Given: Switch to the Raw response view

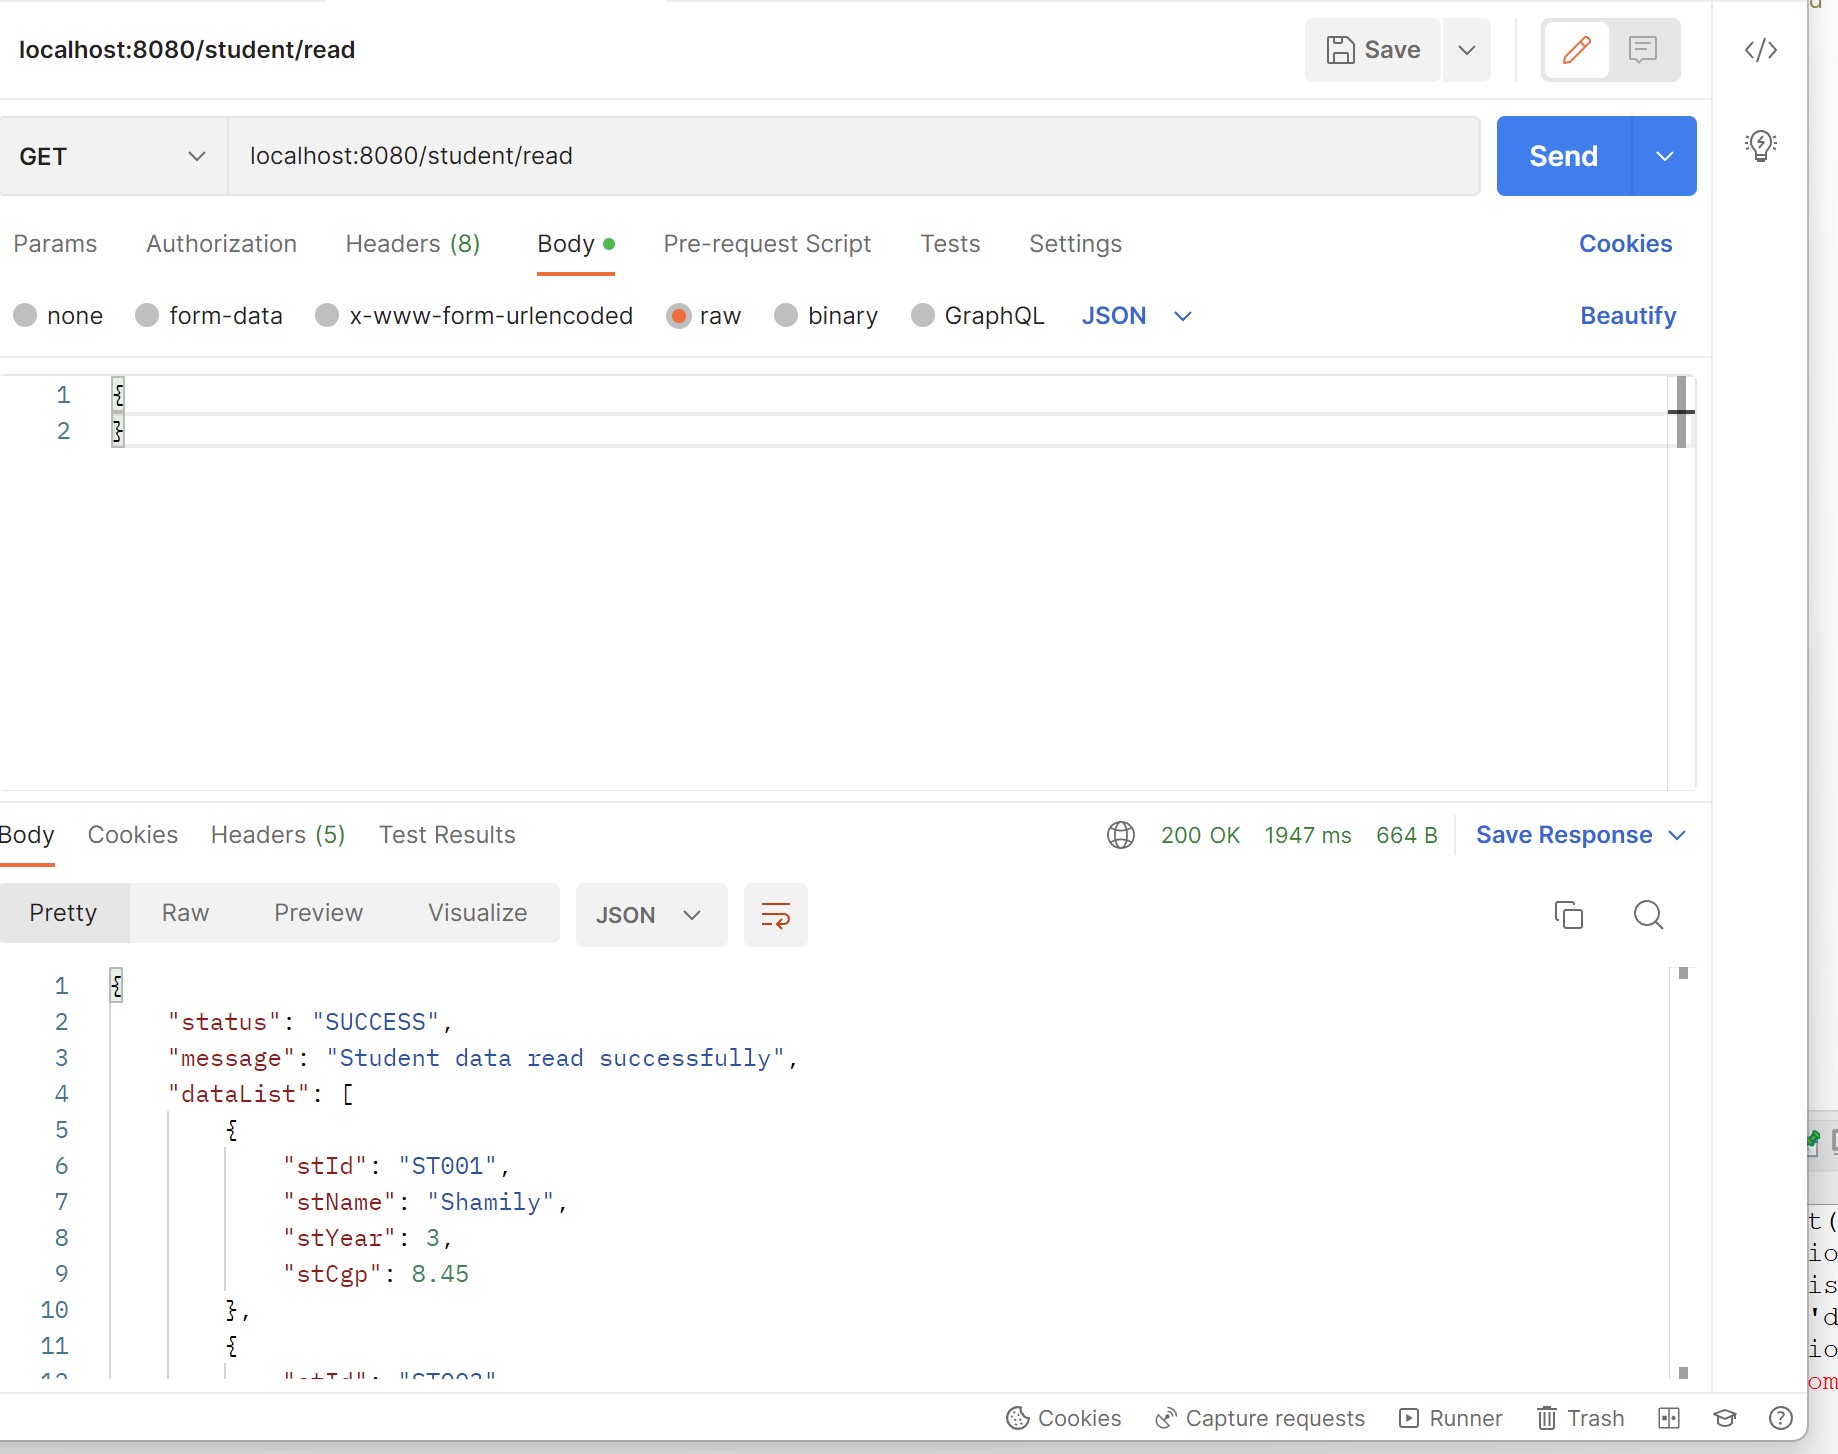Looking at the screenshot, I should click(x=184, y=912).
